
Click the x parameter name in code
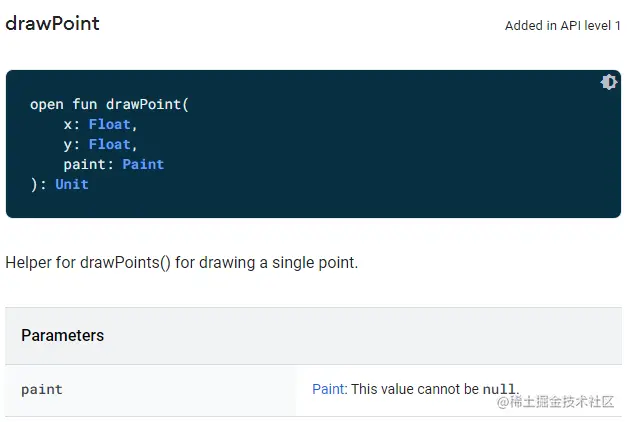(x=67, y=124)
